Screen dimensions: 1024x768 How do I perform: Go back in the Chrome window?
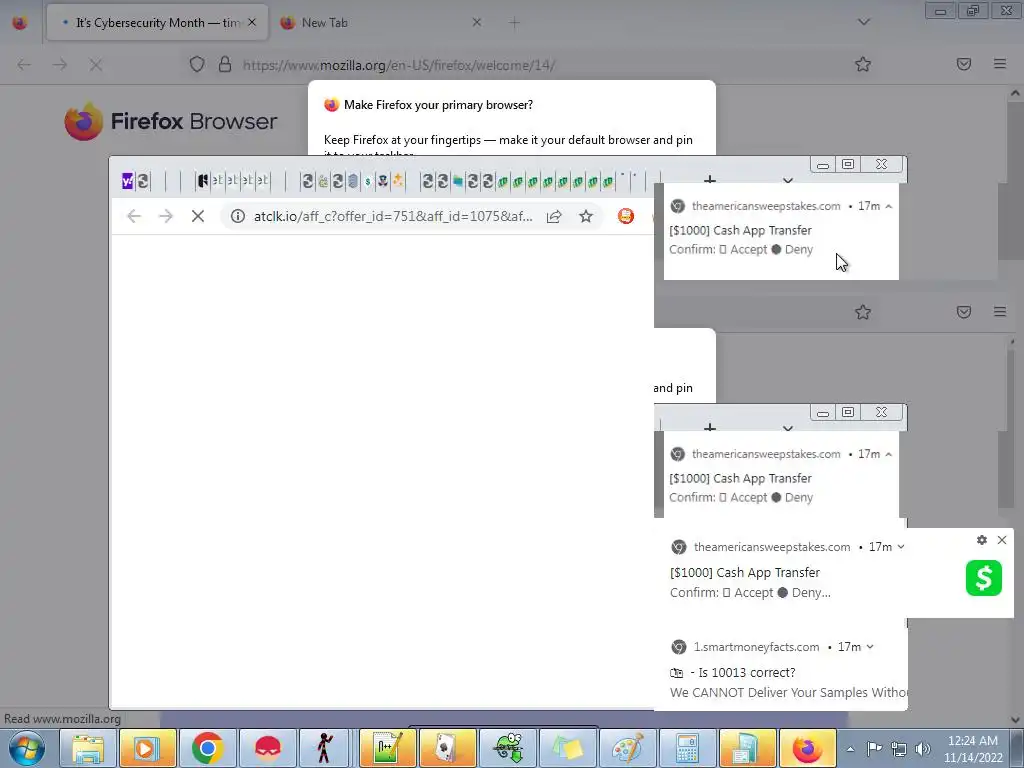tap(134, 216)
